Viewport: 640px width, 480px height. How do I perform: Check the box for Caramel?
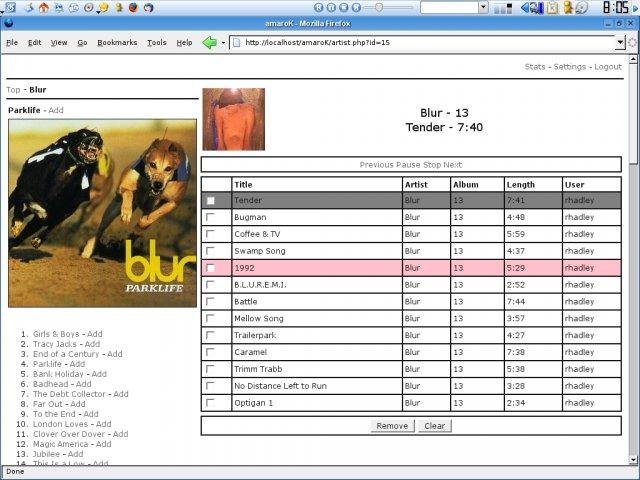point(210,352)
